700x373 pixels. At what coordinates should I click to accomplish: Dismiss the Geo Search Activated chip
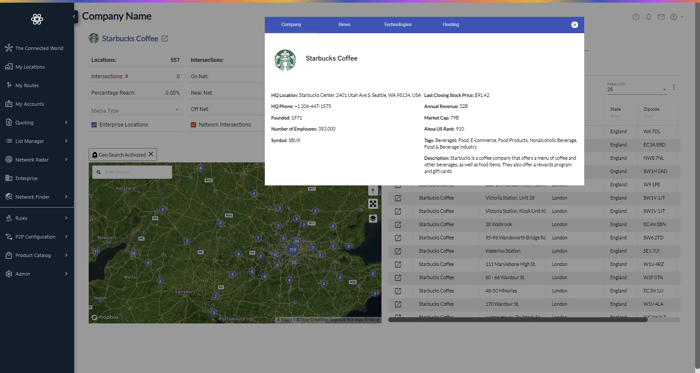coord(151,154)
